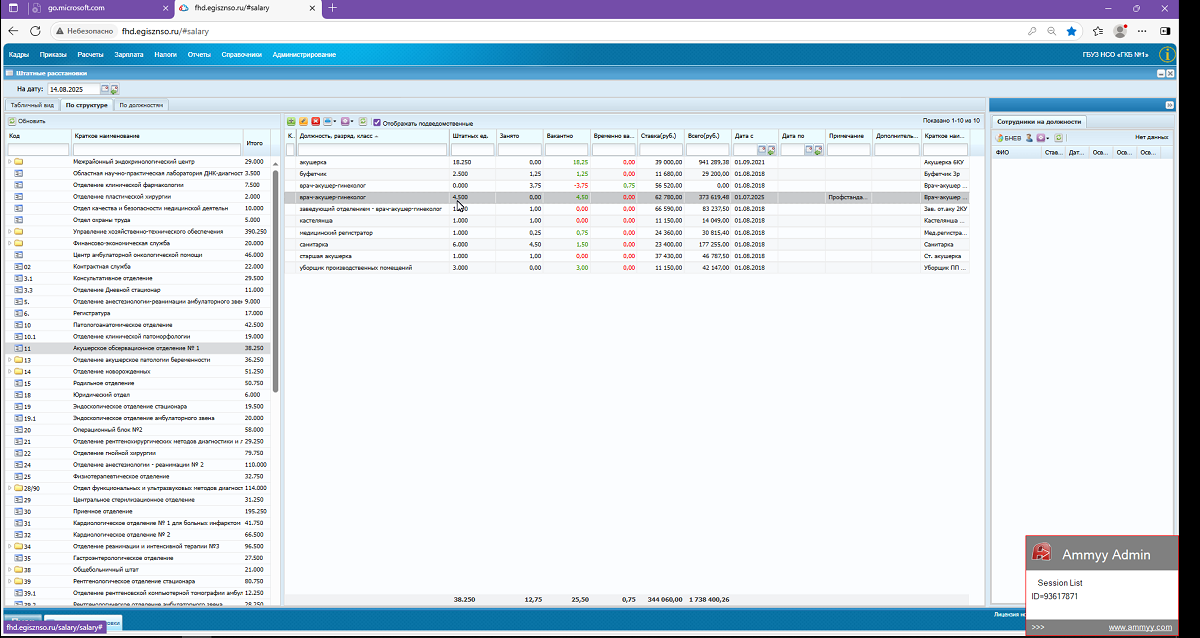Select the 'По структуре' tab
Screen dimensions: 1200x638
point(86,104)
